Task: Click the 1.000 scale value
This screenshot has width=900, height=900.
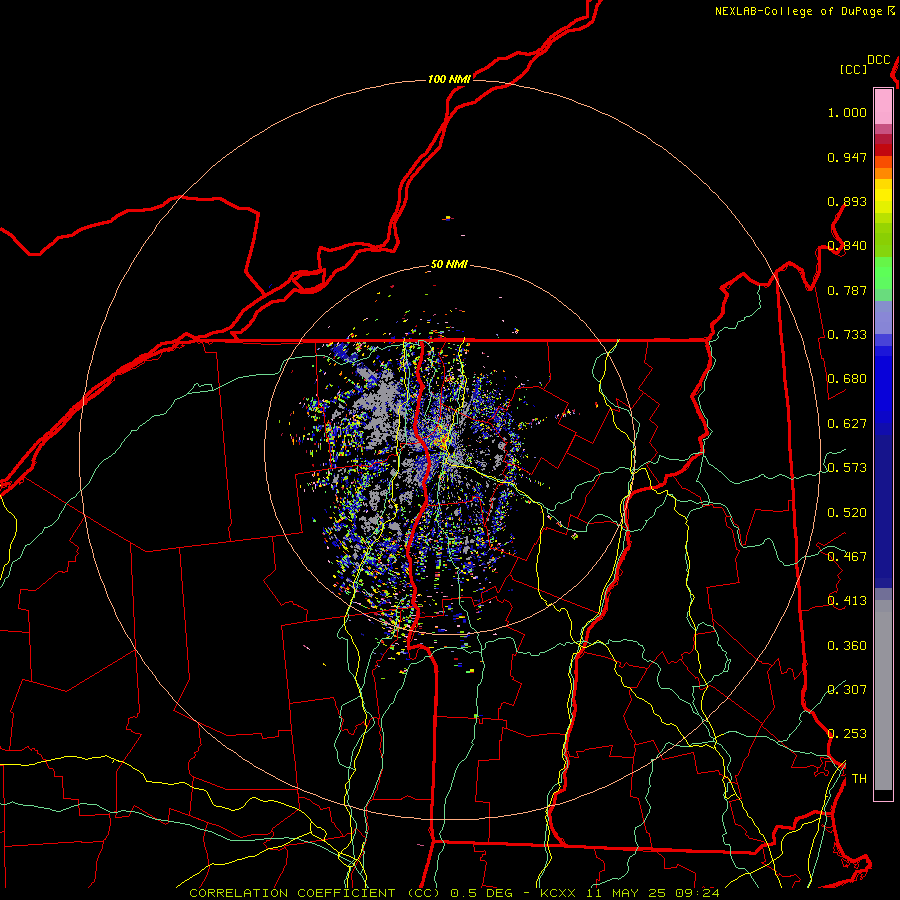Action: click(847, 112)
